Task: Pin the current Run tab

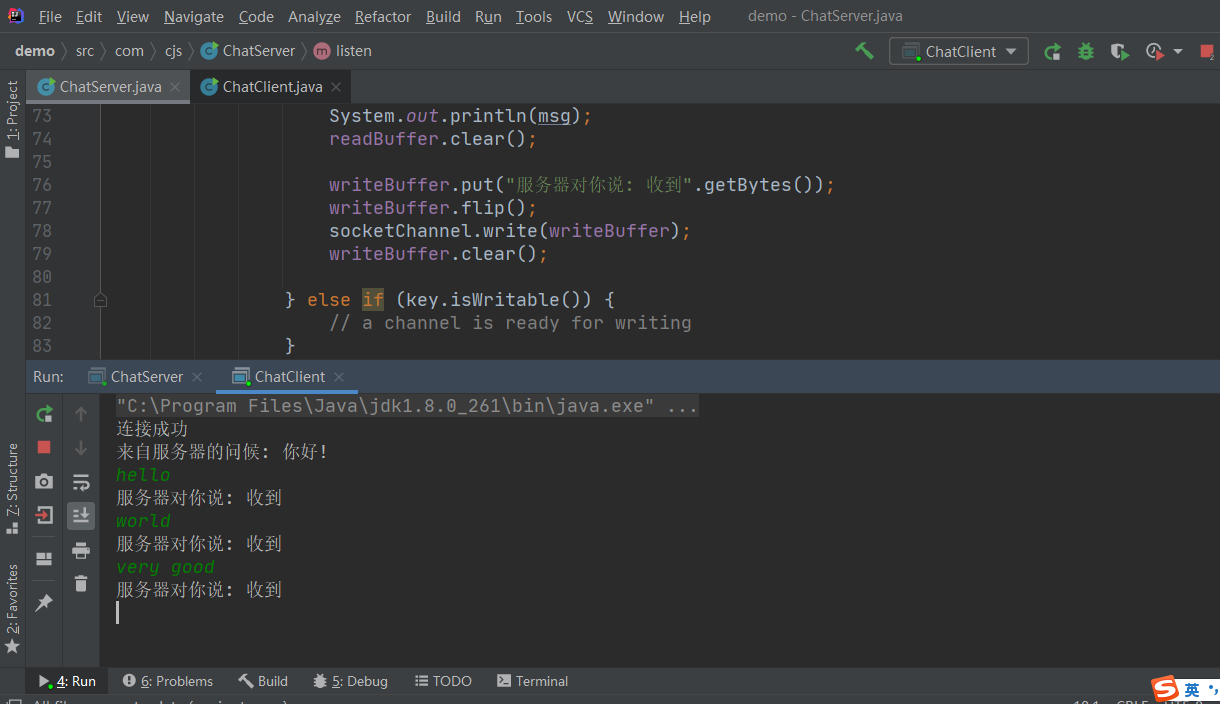Action: point(44,603)
